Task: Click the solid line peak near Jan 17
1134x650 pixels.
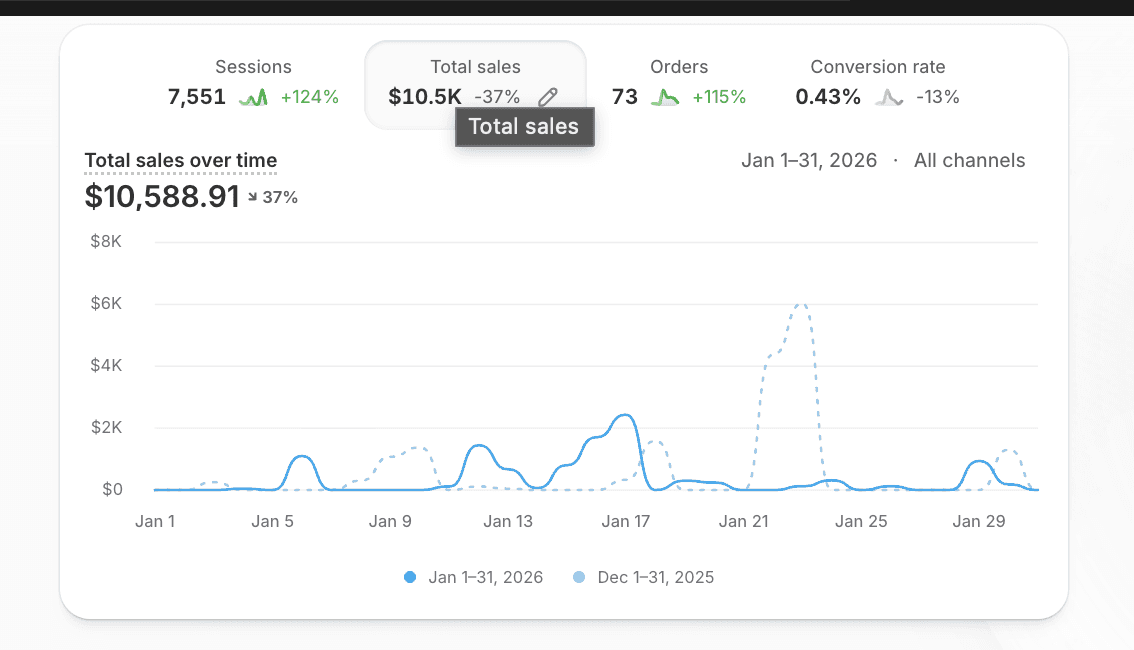Action: (625, 416)
